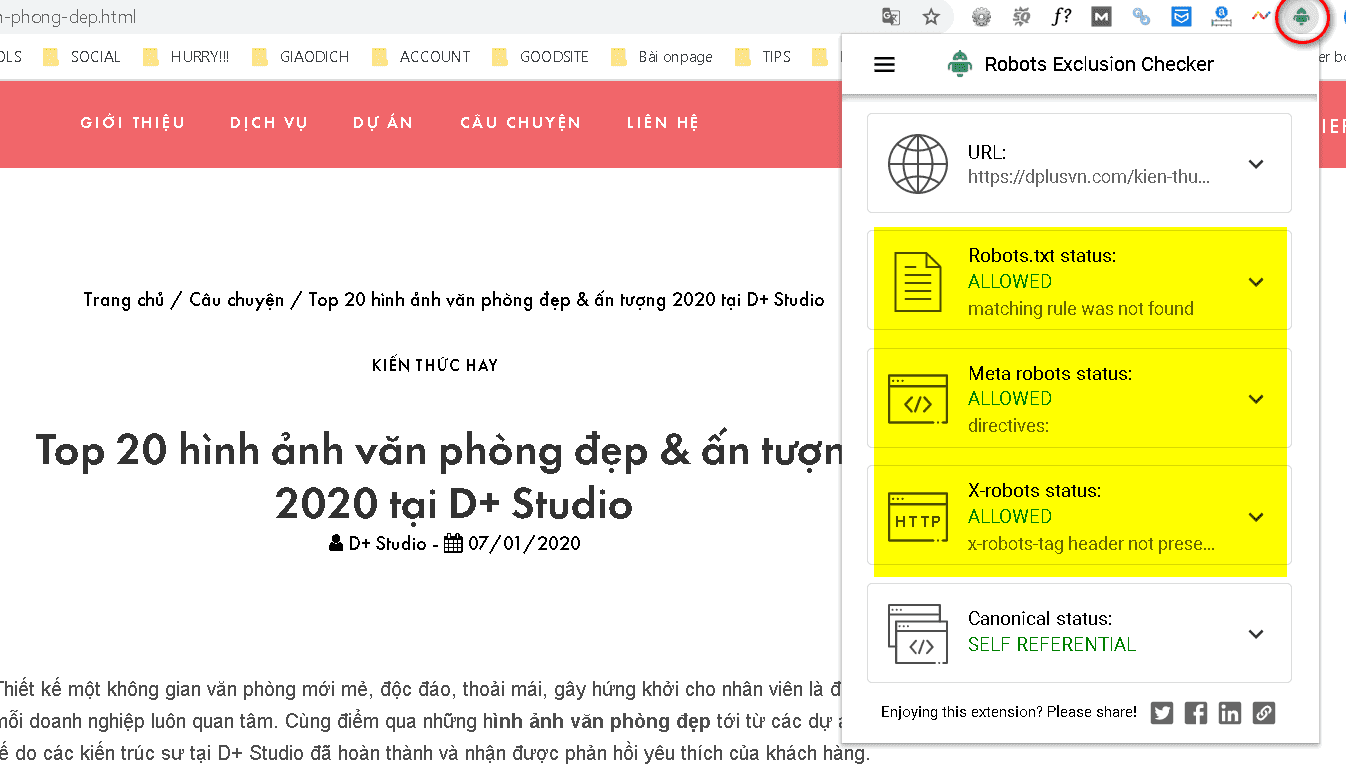
Task: Expand the X-robots status section
Action: point(1257,517)
